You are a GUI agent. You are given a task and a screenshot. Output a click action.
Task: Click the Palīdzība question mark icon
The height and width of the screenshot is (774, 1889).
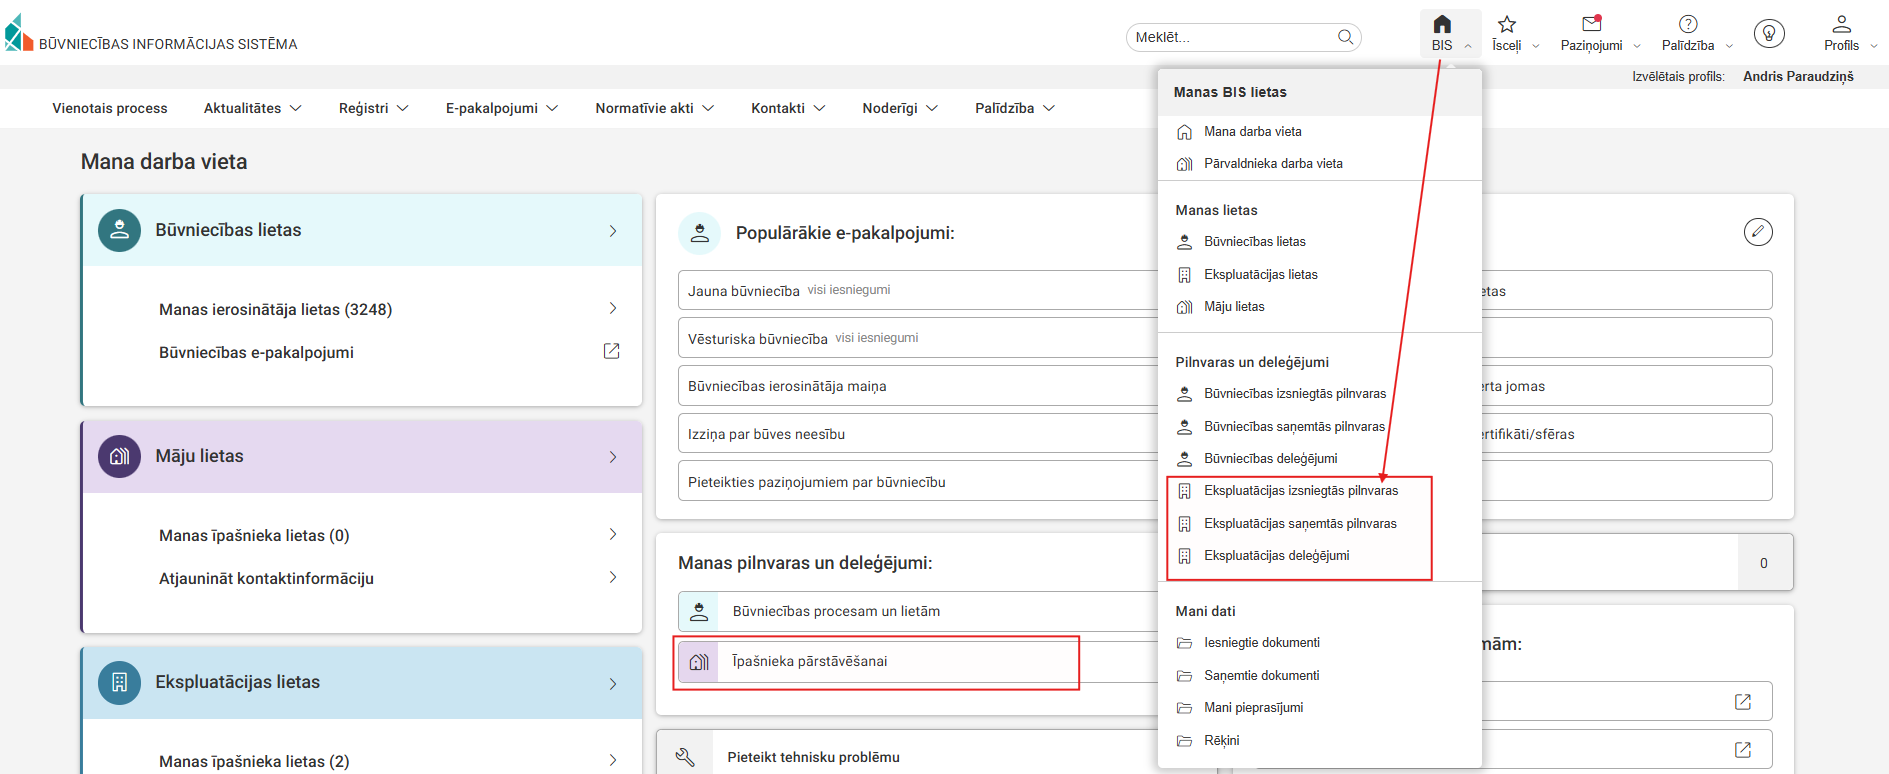pyautogui.click(x=1687, y=25)
